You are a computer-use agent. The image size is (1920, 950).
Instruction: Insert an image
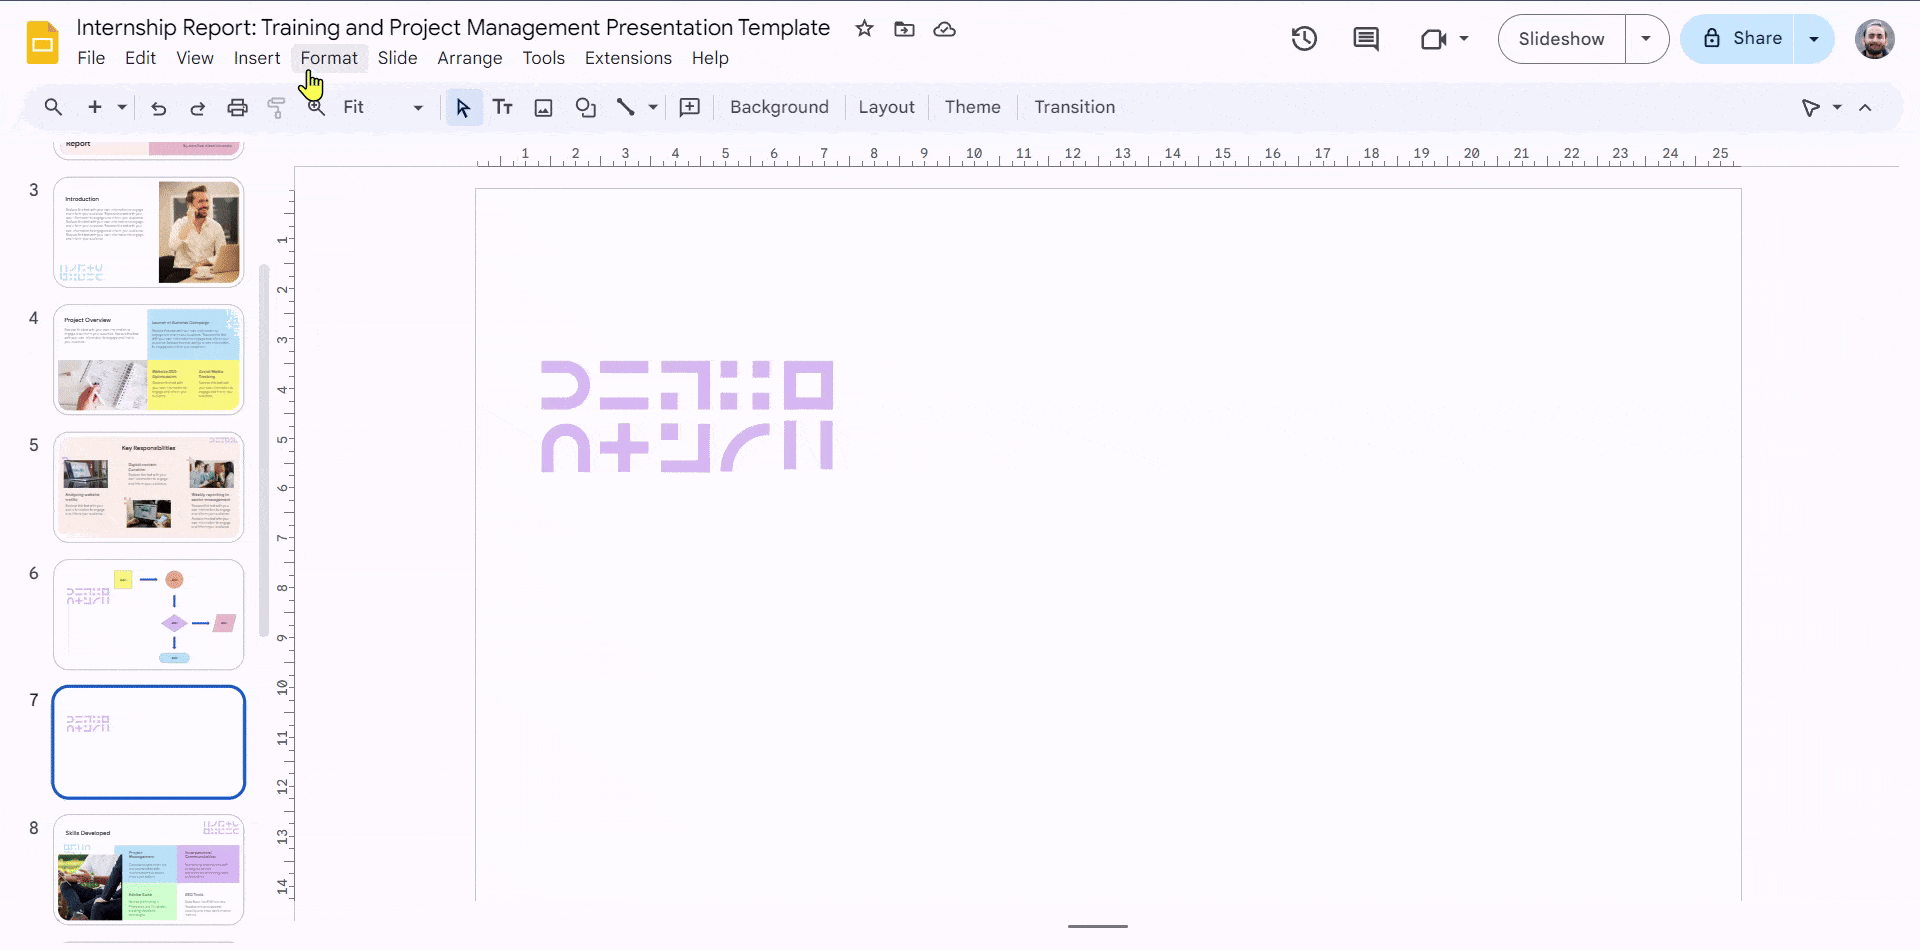coord(543,107)
